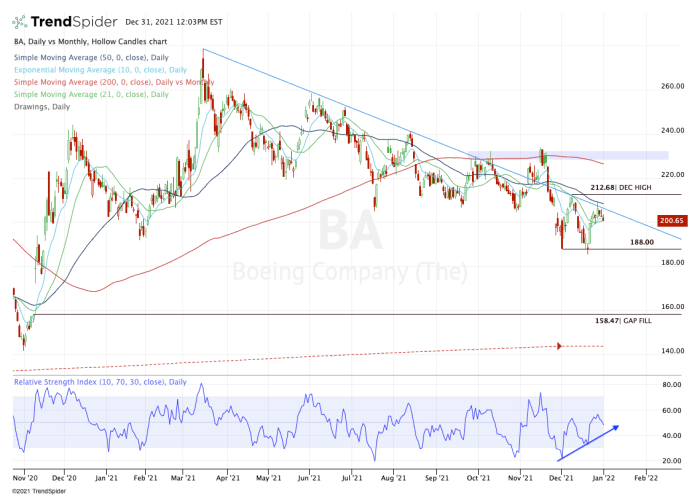700x497 pixels.
Task: Click the RSI 60.00 axis label
Action: coord(671,410)
